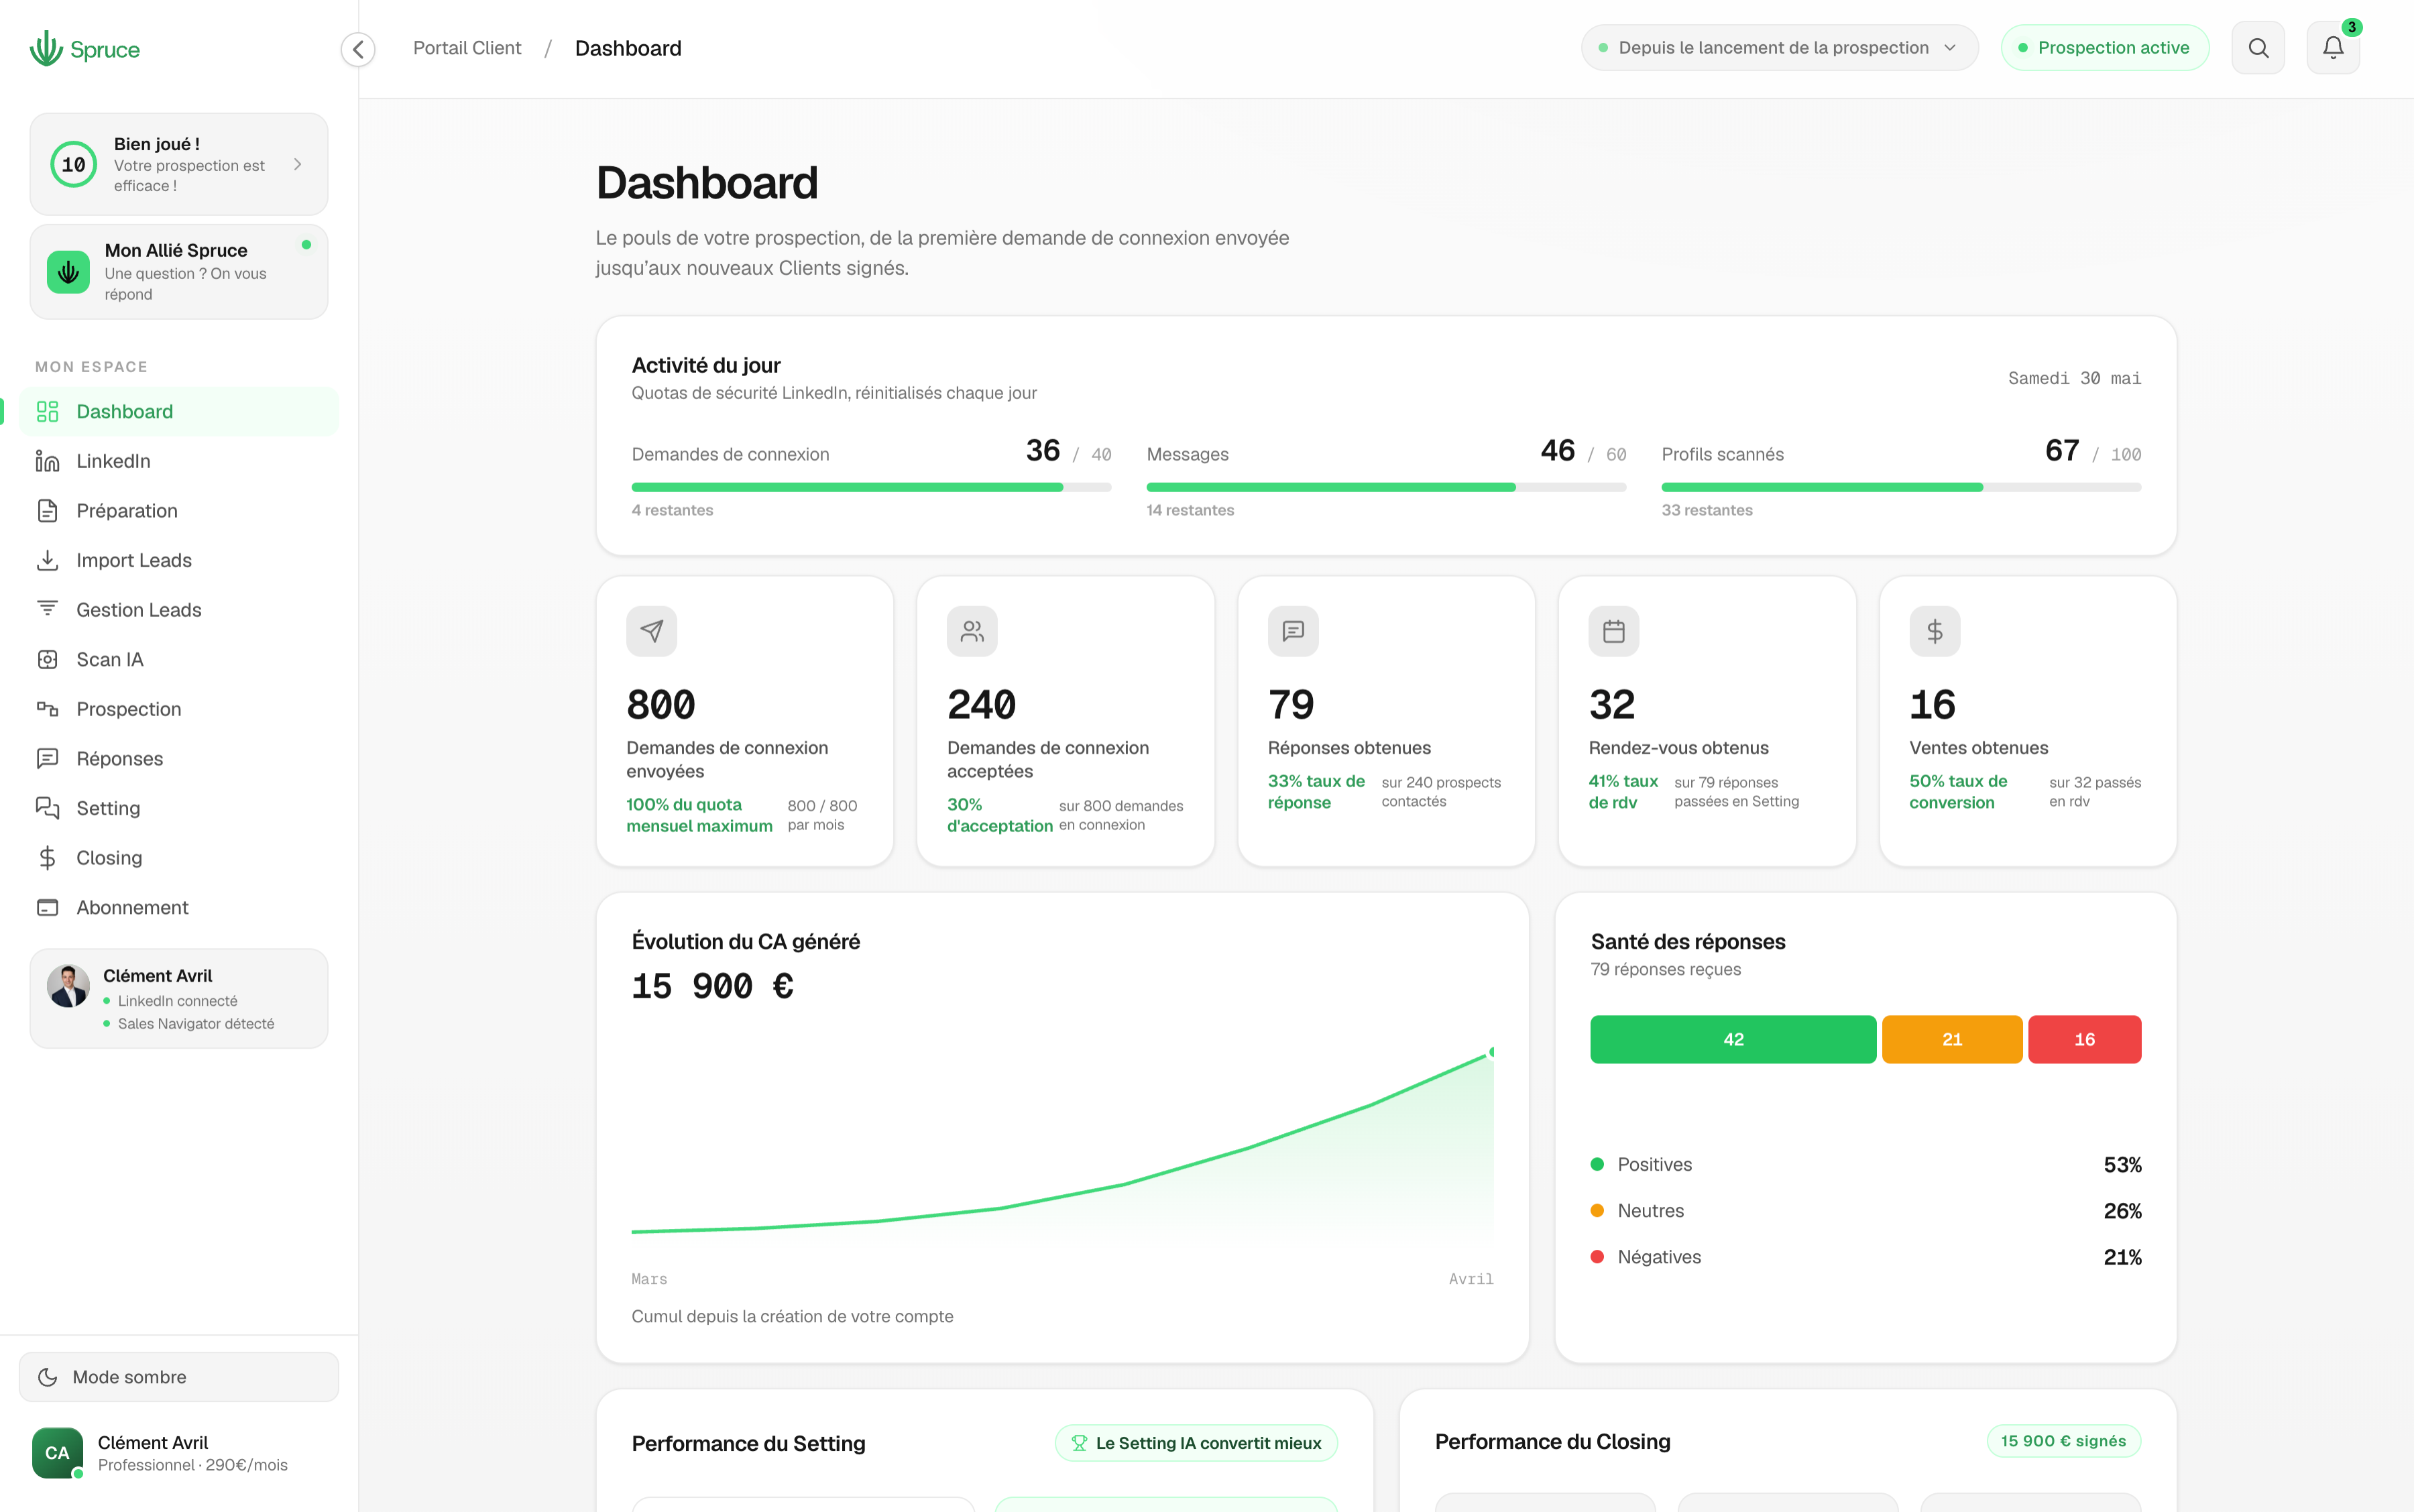This screenshot has height=1512, width=2414.
Task: Select Scan IA in the sidebar
Action: pos(179,659)
